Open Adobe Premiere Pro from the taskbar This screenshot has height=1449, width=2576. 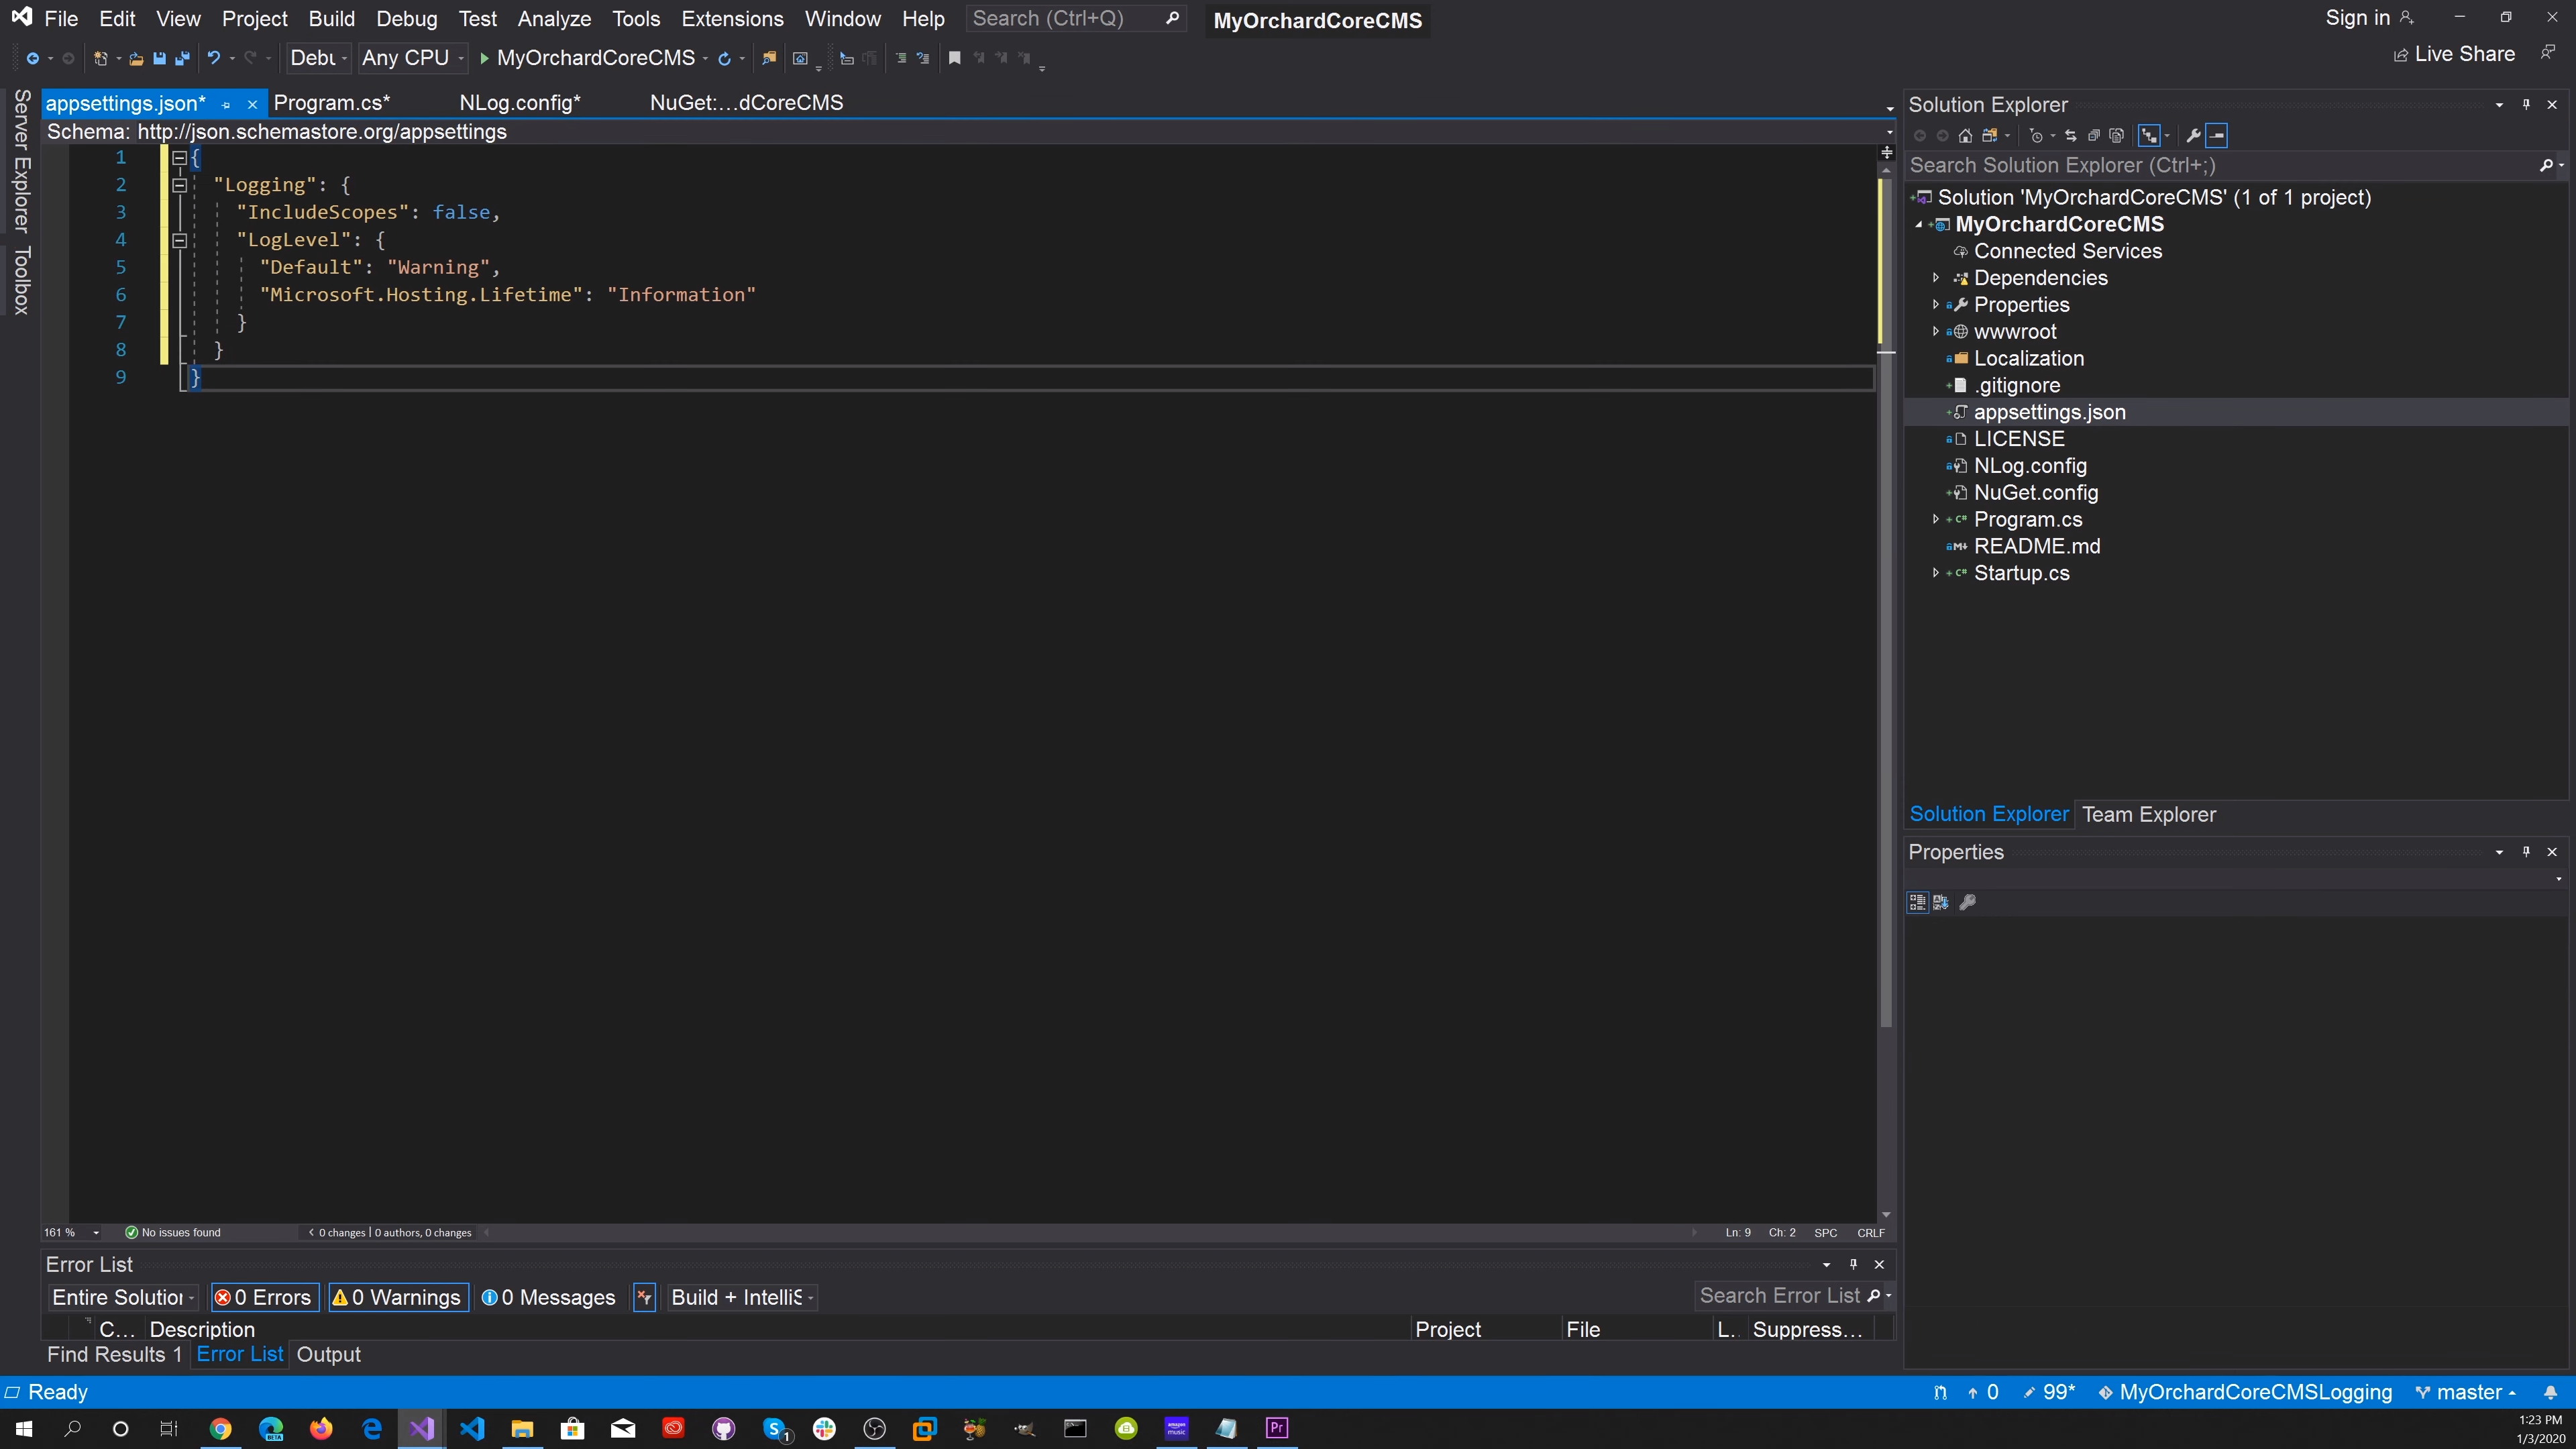click(1277, 1428)
